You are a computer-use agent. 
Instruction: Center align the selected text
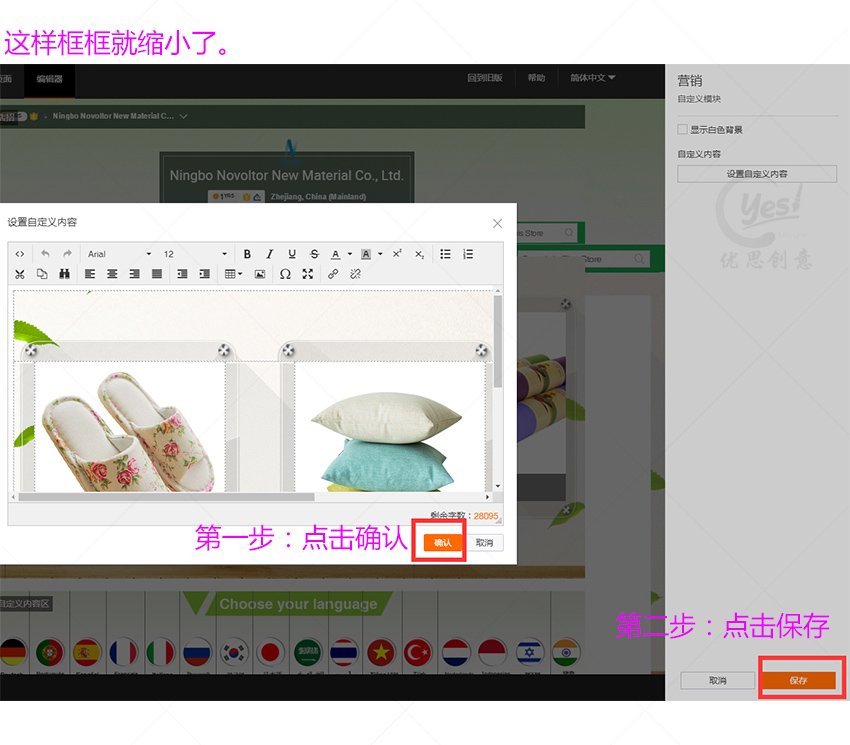click(110, 273)
